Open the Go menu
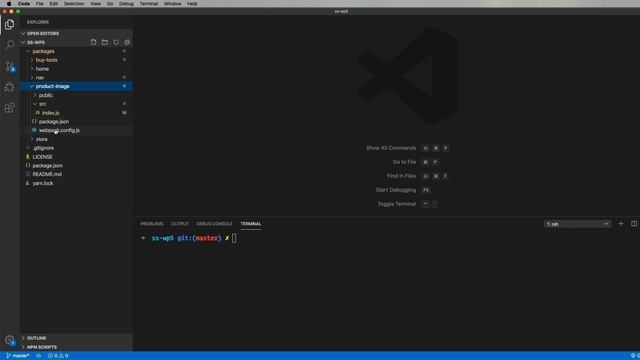The width and height of the screenshot is (640, 360). (x=110, y=4)
